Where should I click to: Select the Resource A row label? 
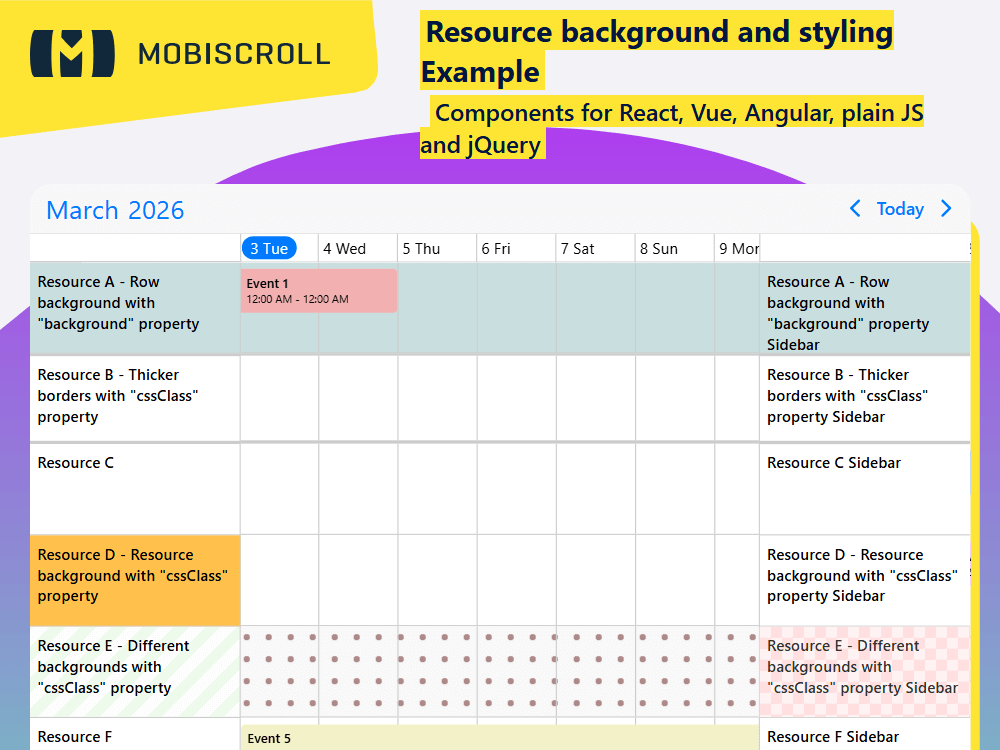(120, 303)
